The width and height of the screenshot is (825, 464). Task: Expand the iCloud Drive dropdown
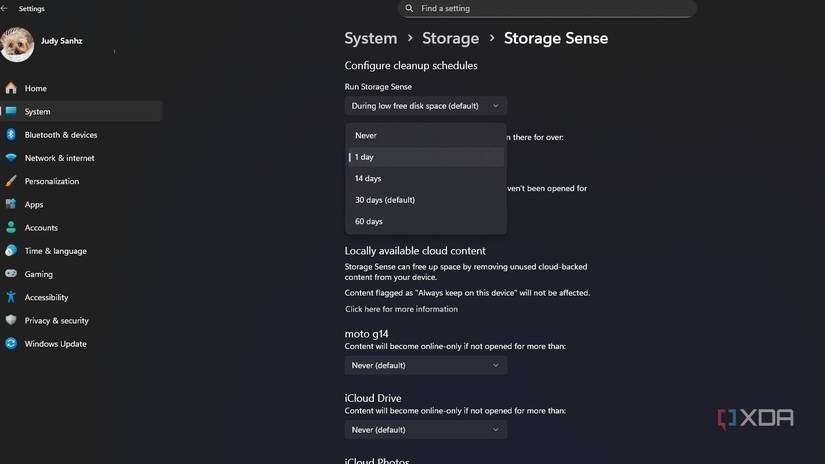click(425, 430)
